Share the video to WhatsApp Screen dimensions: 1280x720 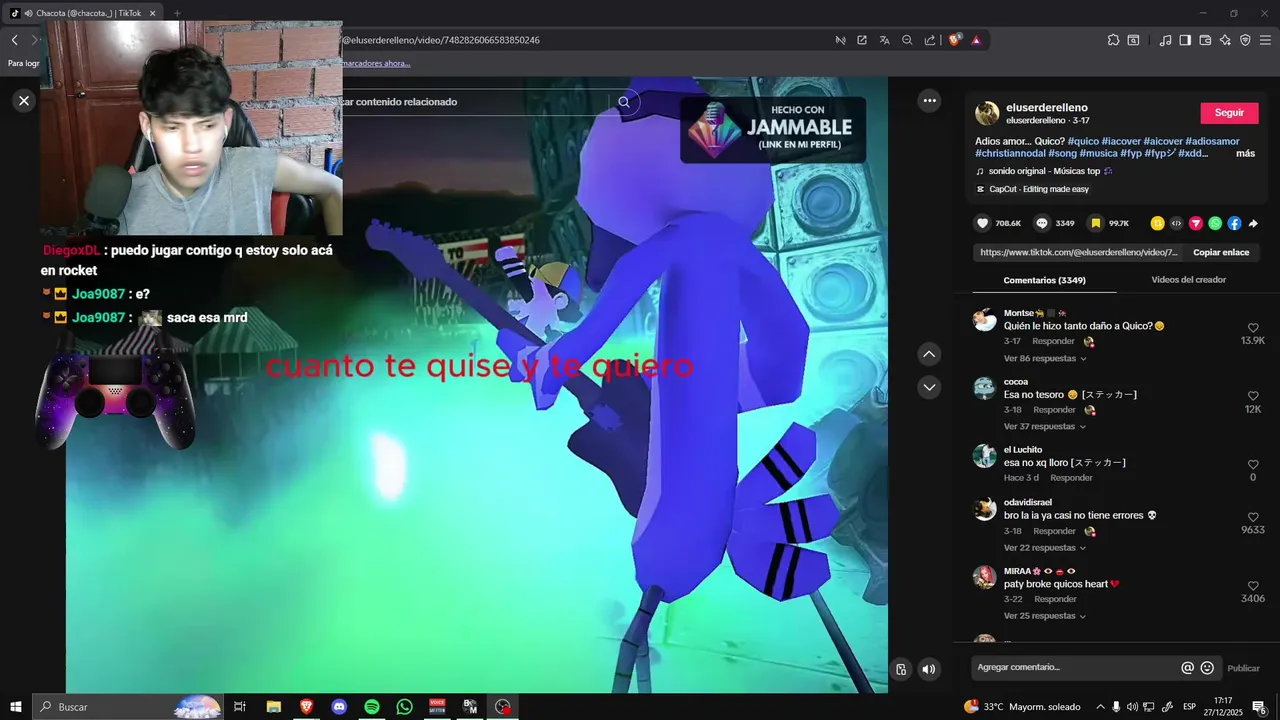click(1215, 223)
